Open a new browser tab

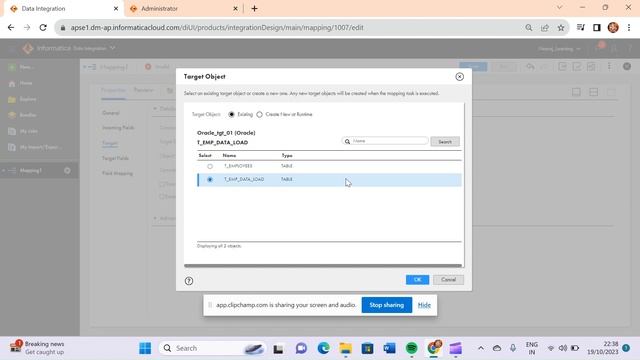(x=254, y=9)
